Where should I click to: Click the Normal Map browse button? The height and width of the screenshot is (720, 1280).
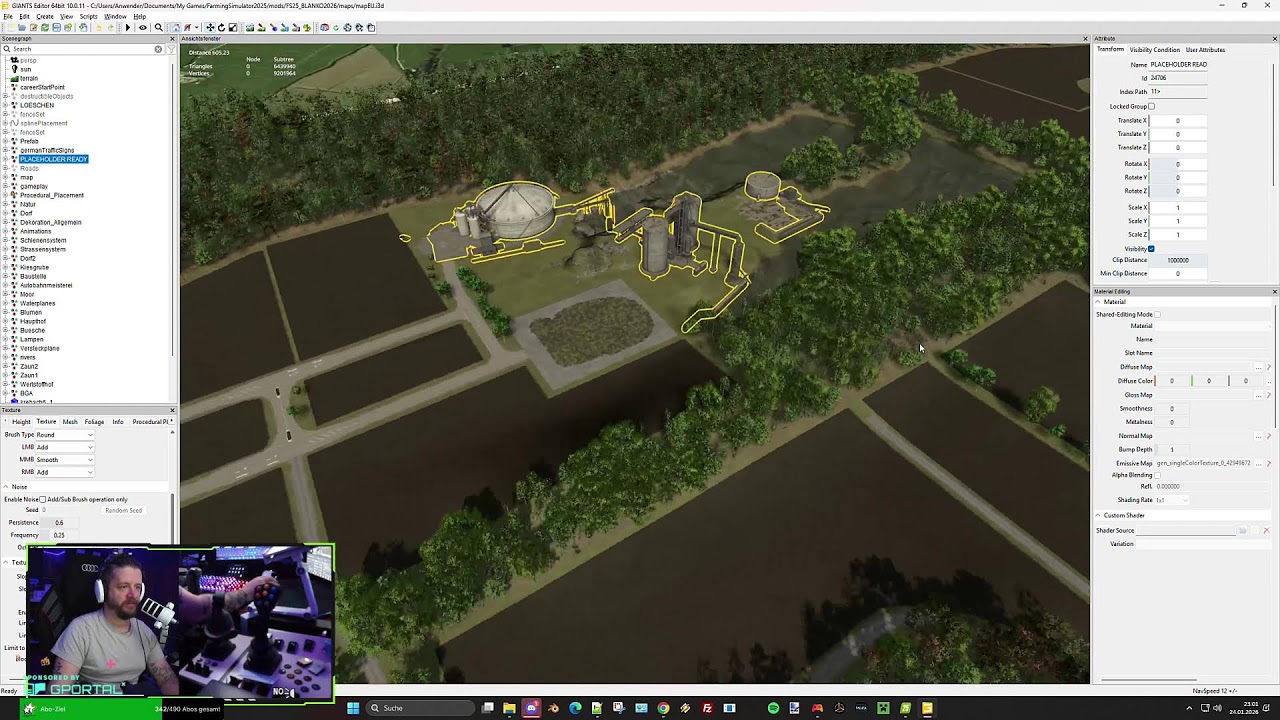(1258, 436)
